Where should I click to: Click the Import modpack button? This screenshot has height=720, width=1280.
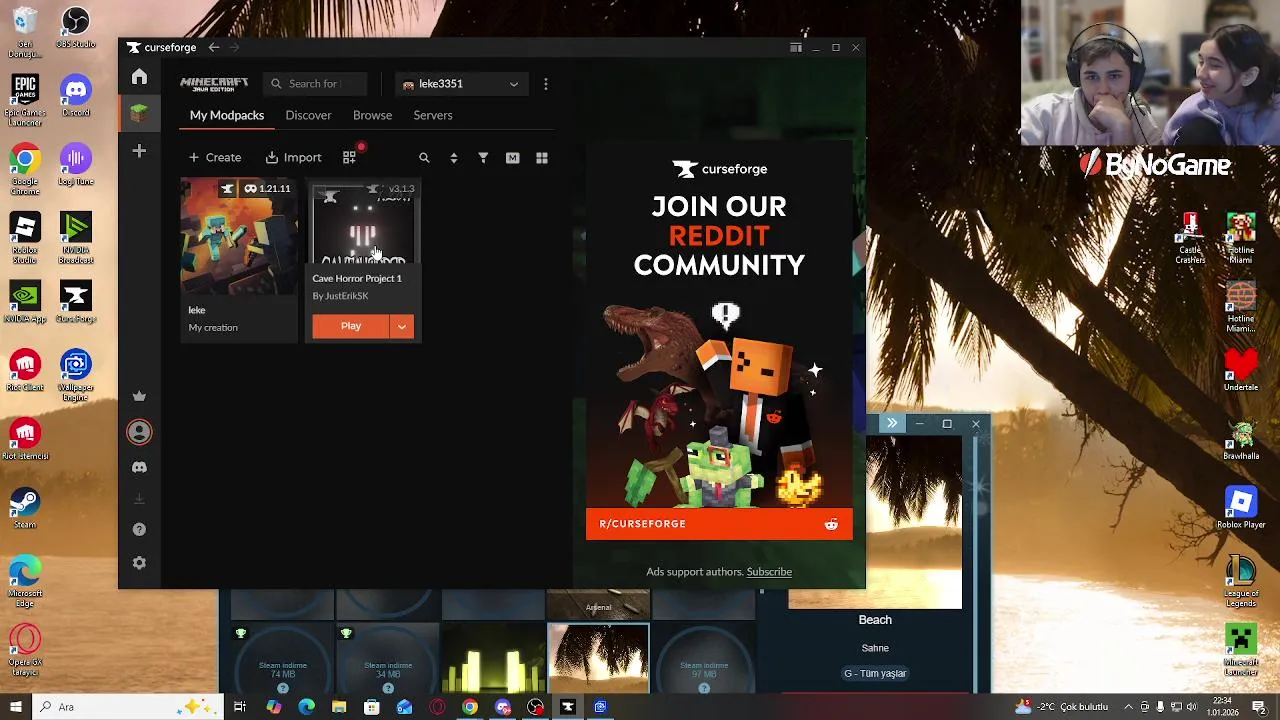293,157
